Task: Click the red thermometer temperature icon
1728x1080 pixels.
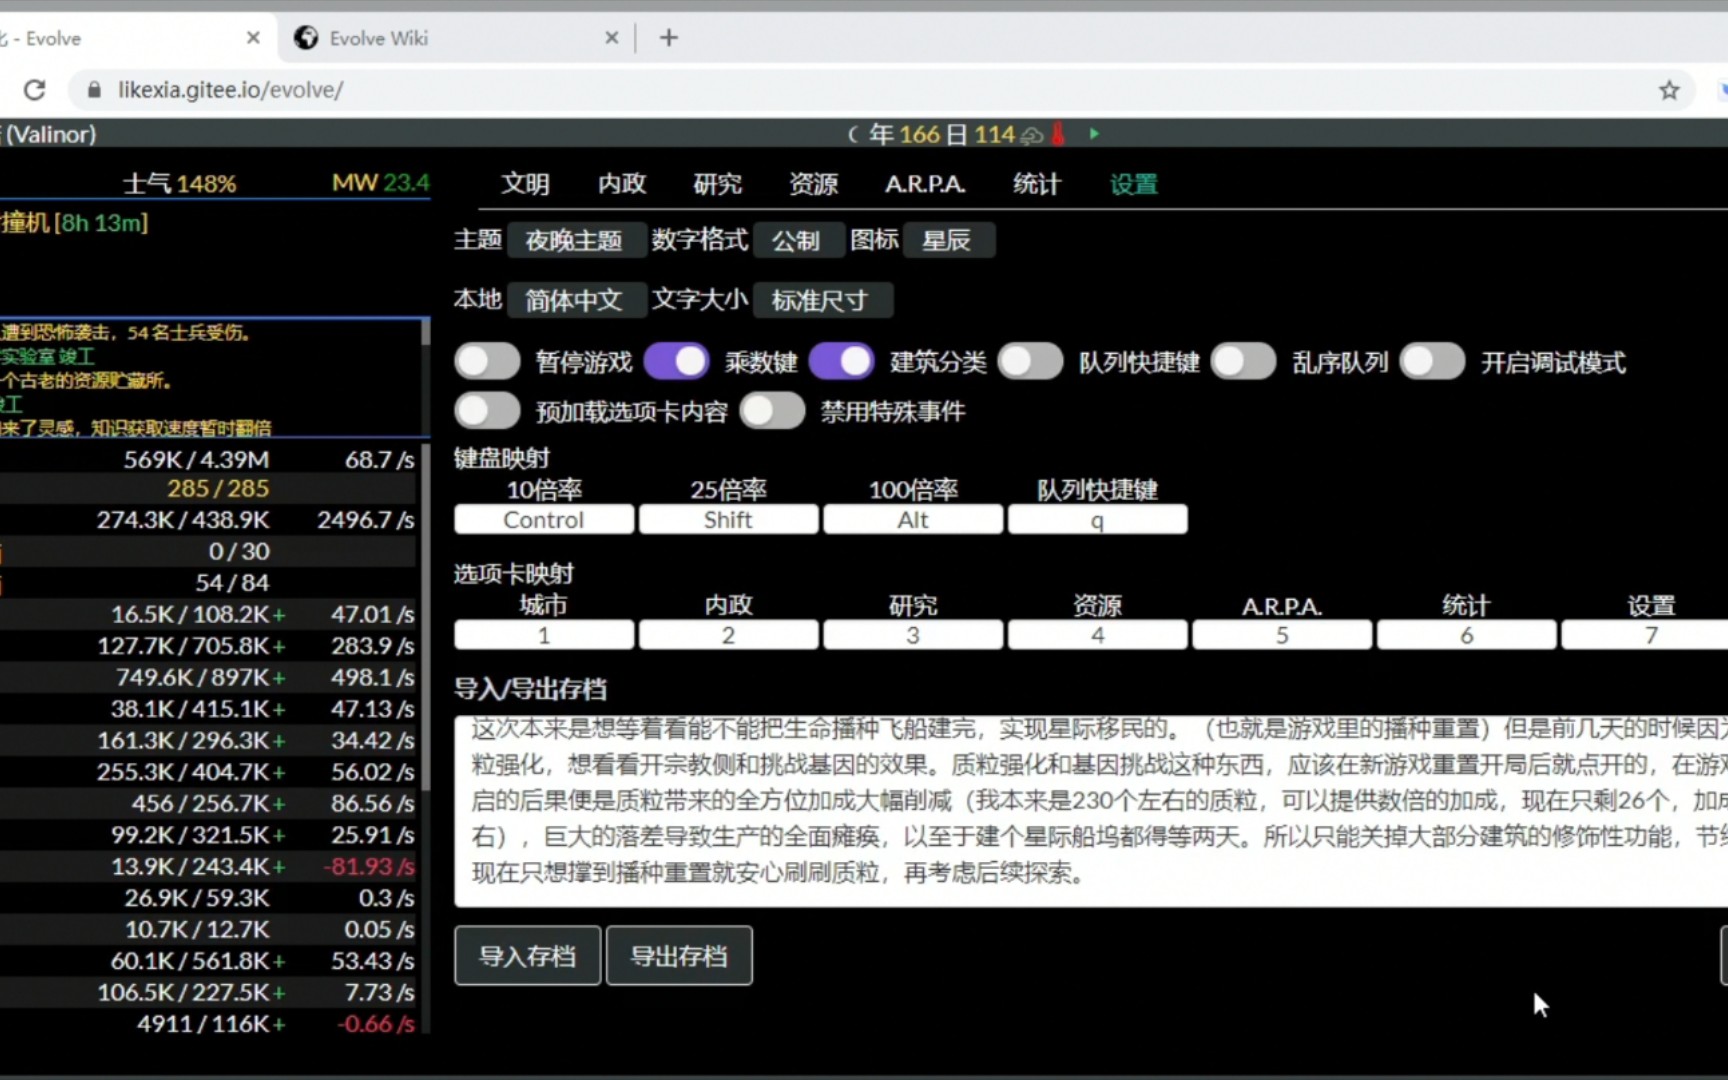Action: point(1059,134)
